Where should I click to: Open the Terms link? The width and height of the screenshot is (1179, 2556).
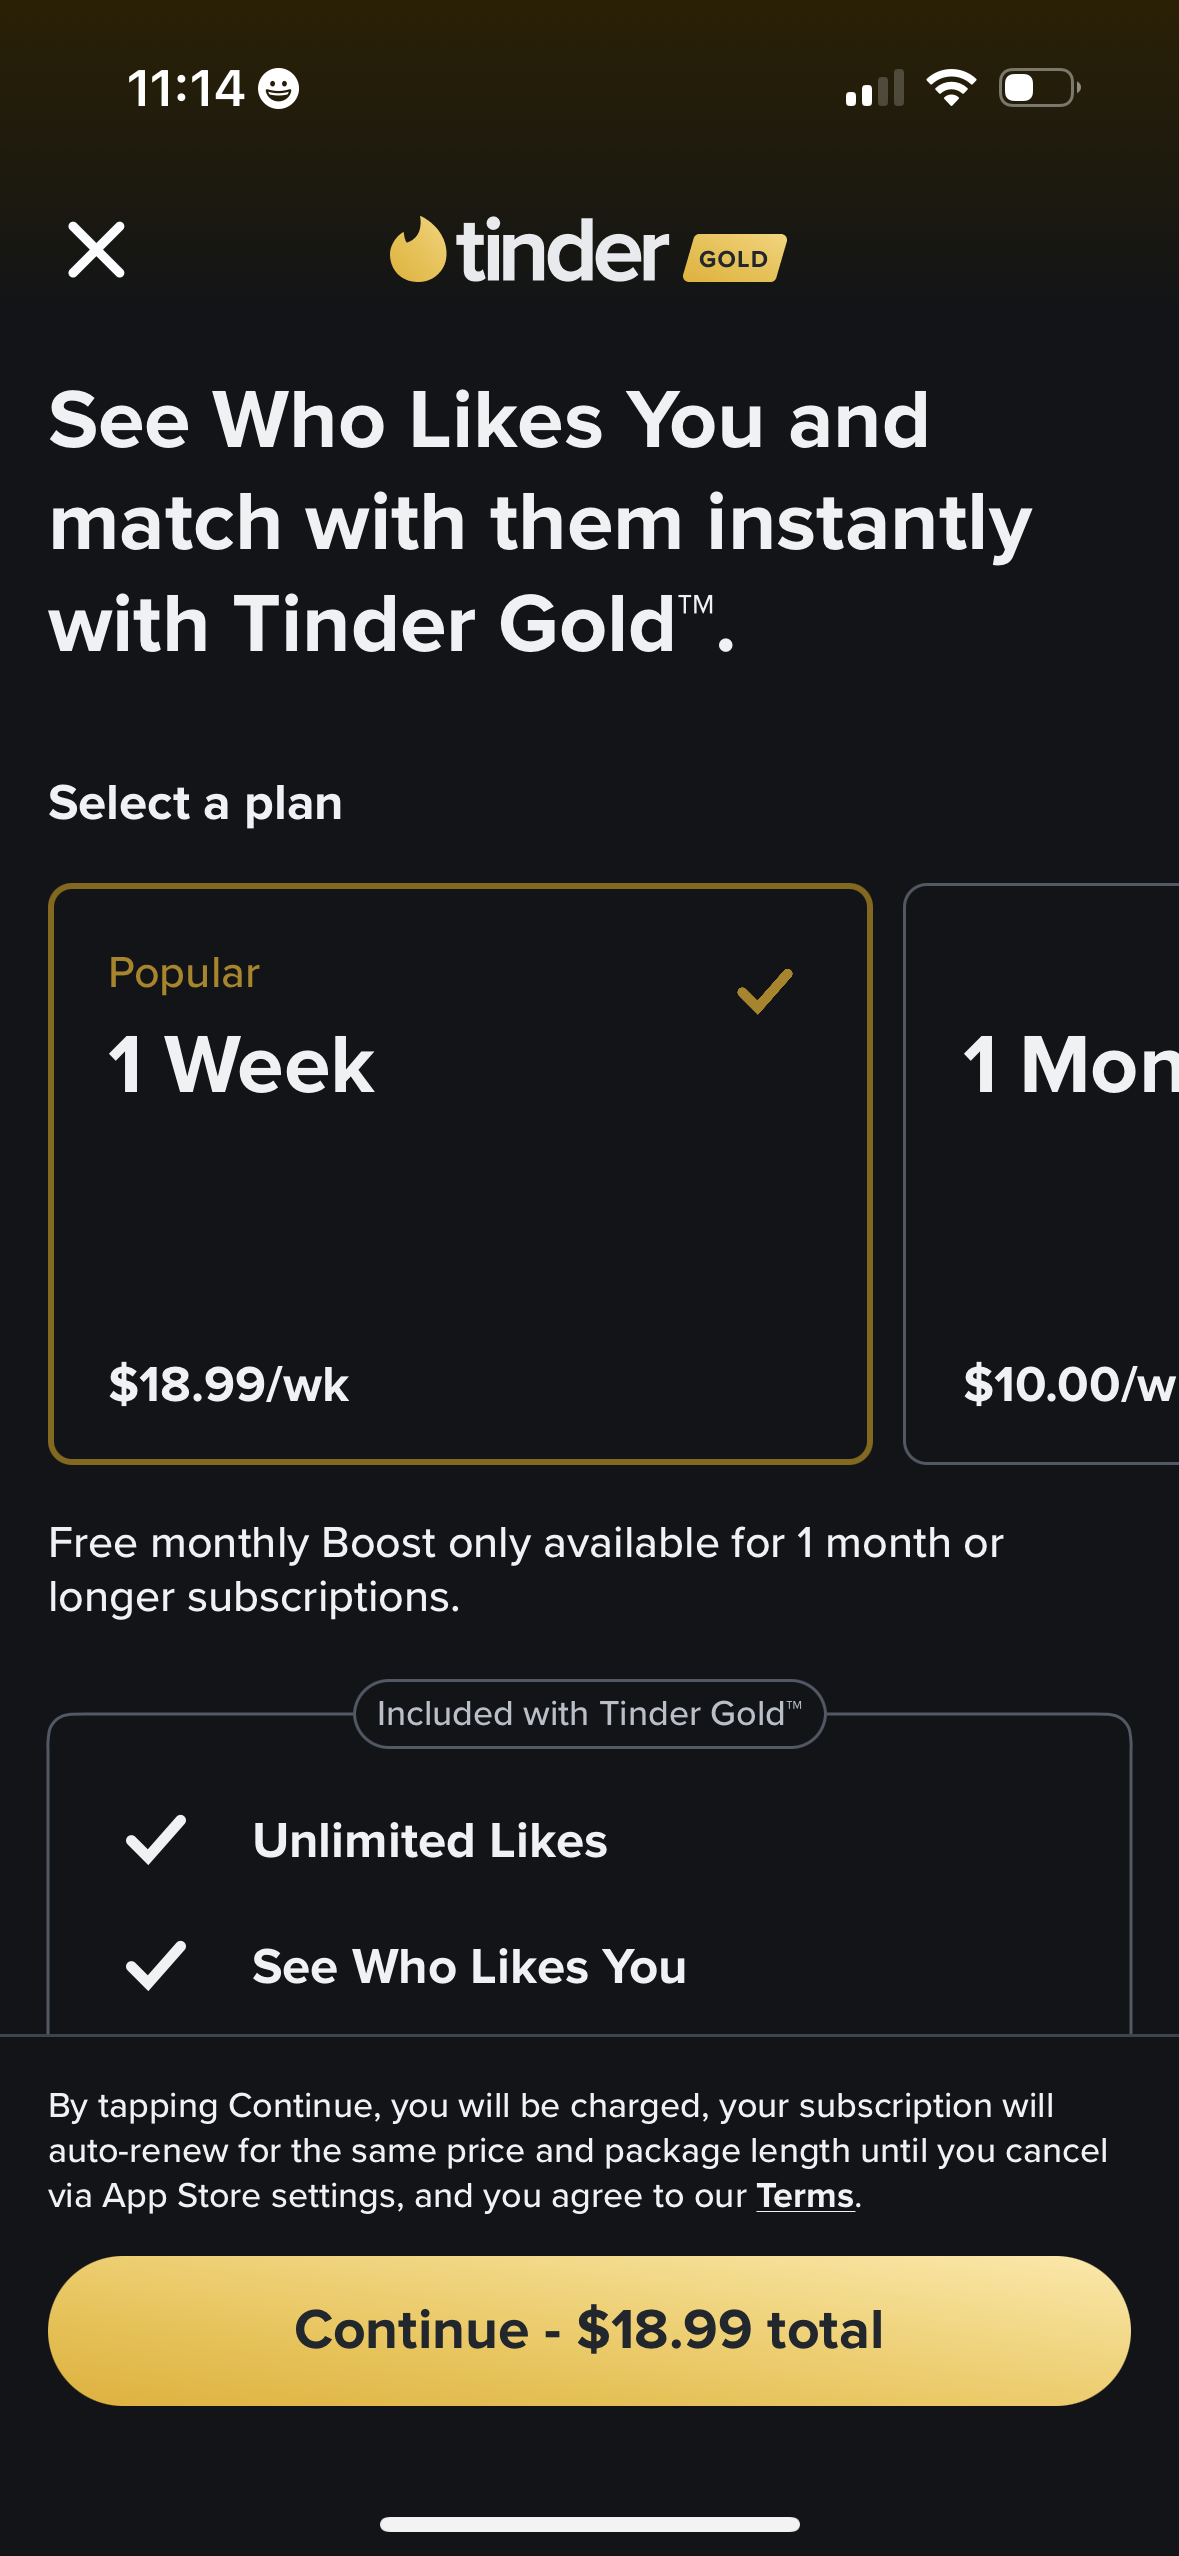click(x=805, y=2196)
